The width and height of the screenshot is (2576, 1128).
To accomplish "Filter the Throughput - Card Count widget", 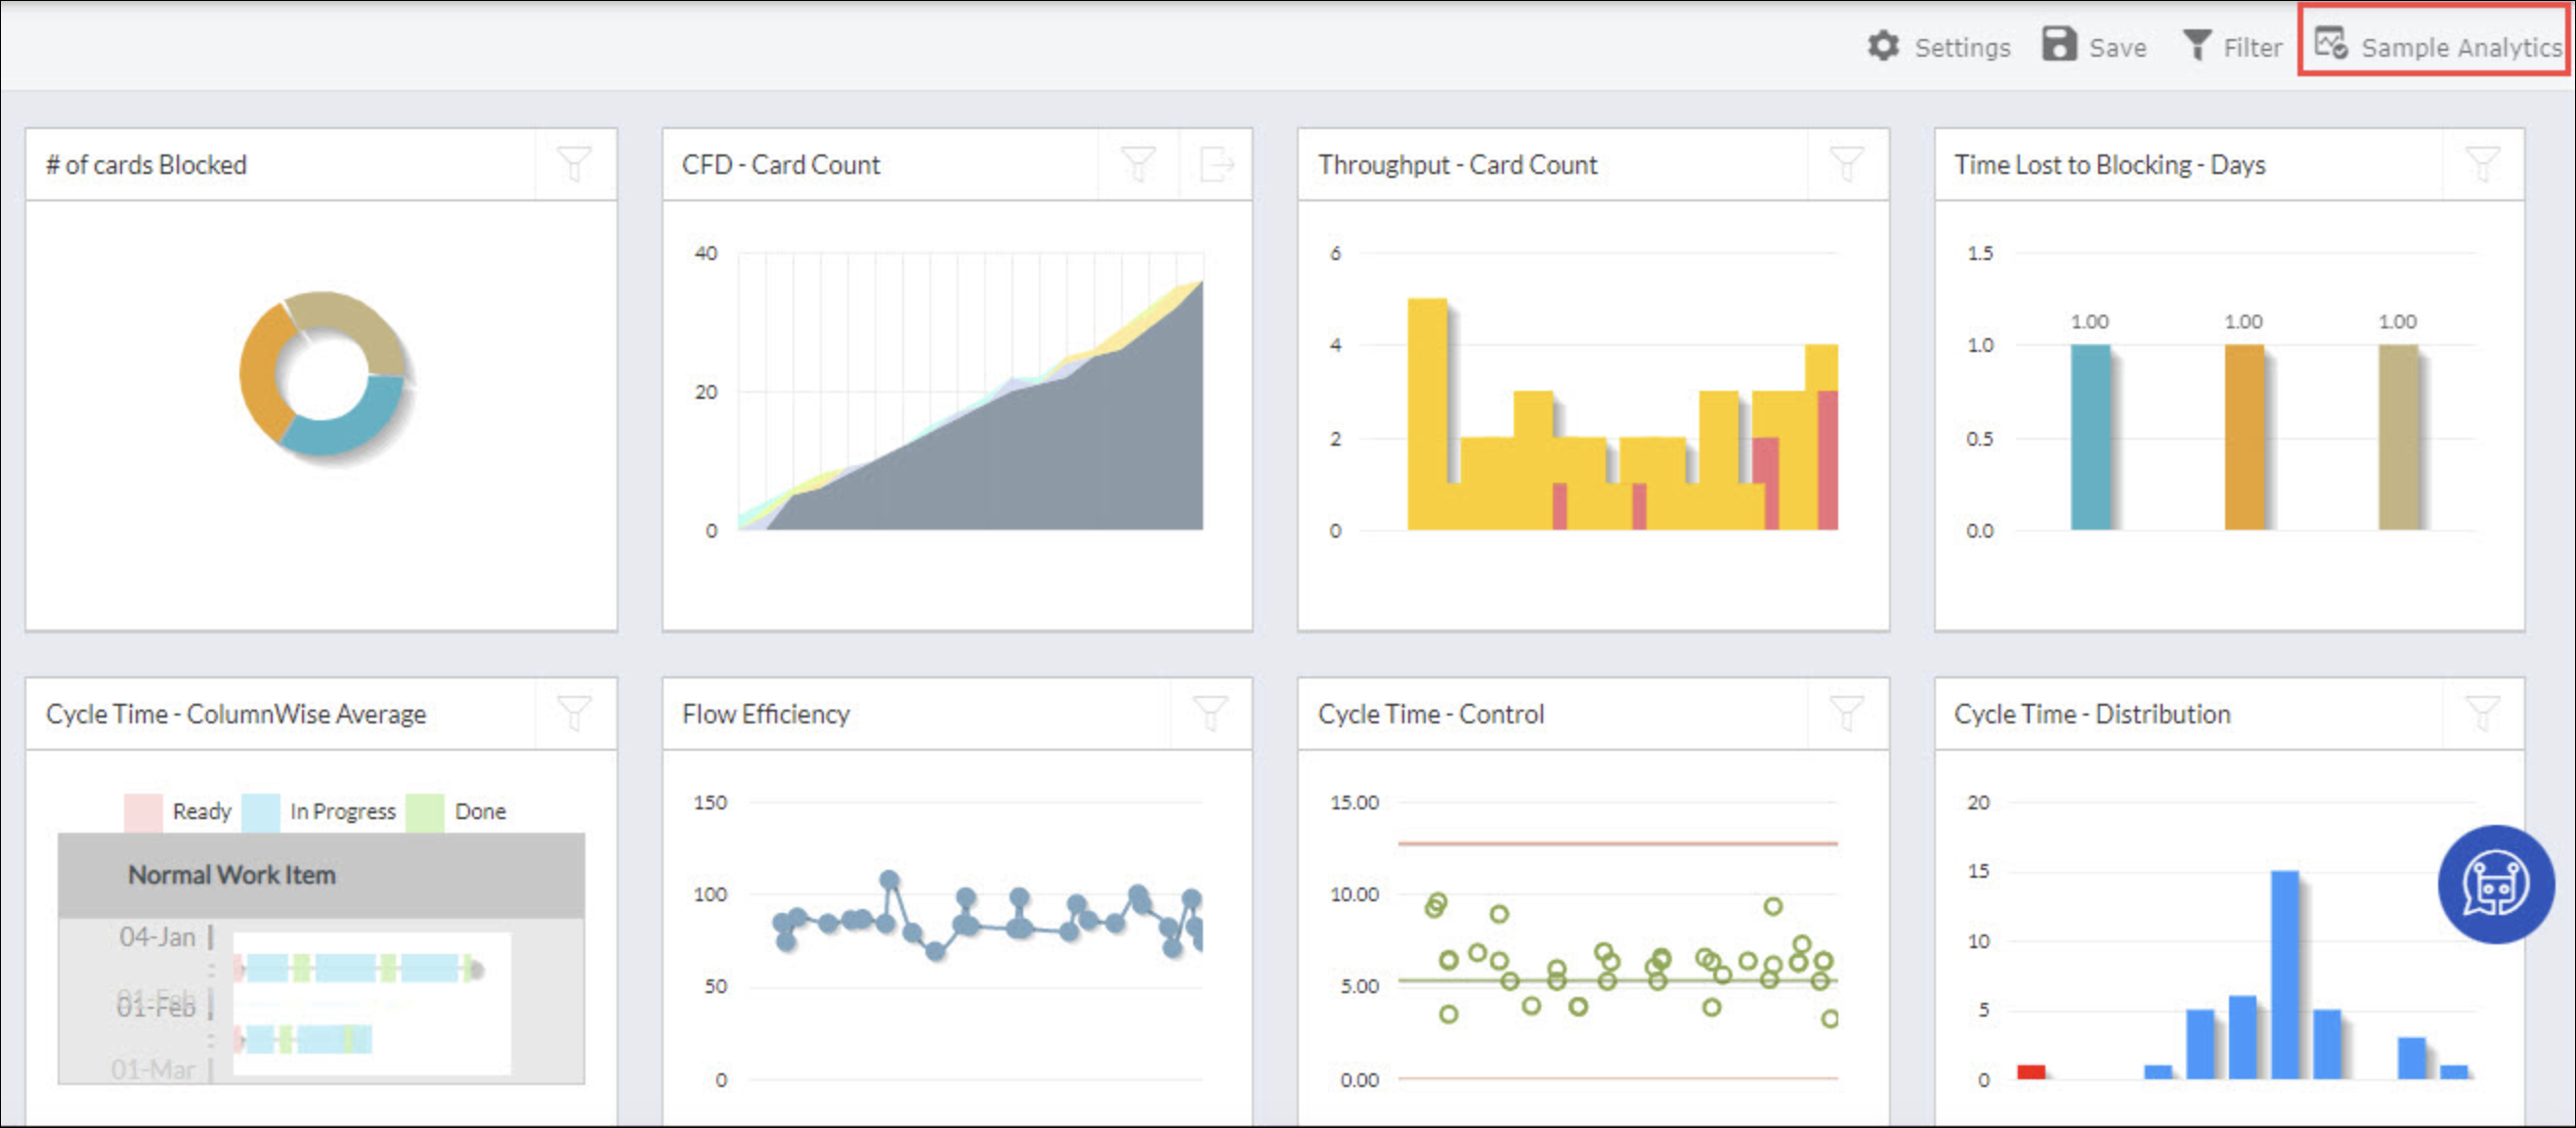I will click(x=1846, y=164).
